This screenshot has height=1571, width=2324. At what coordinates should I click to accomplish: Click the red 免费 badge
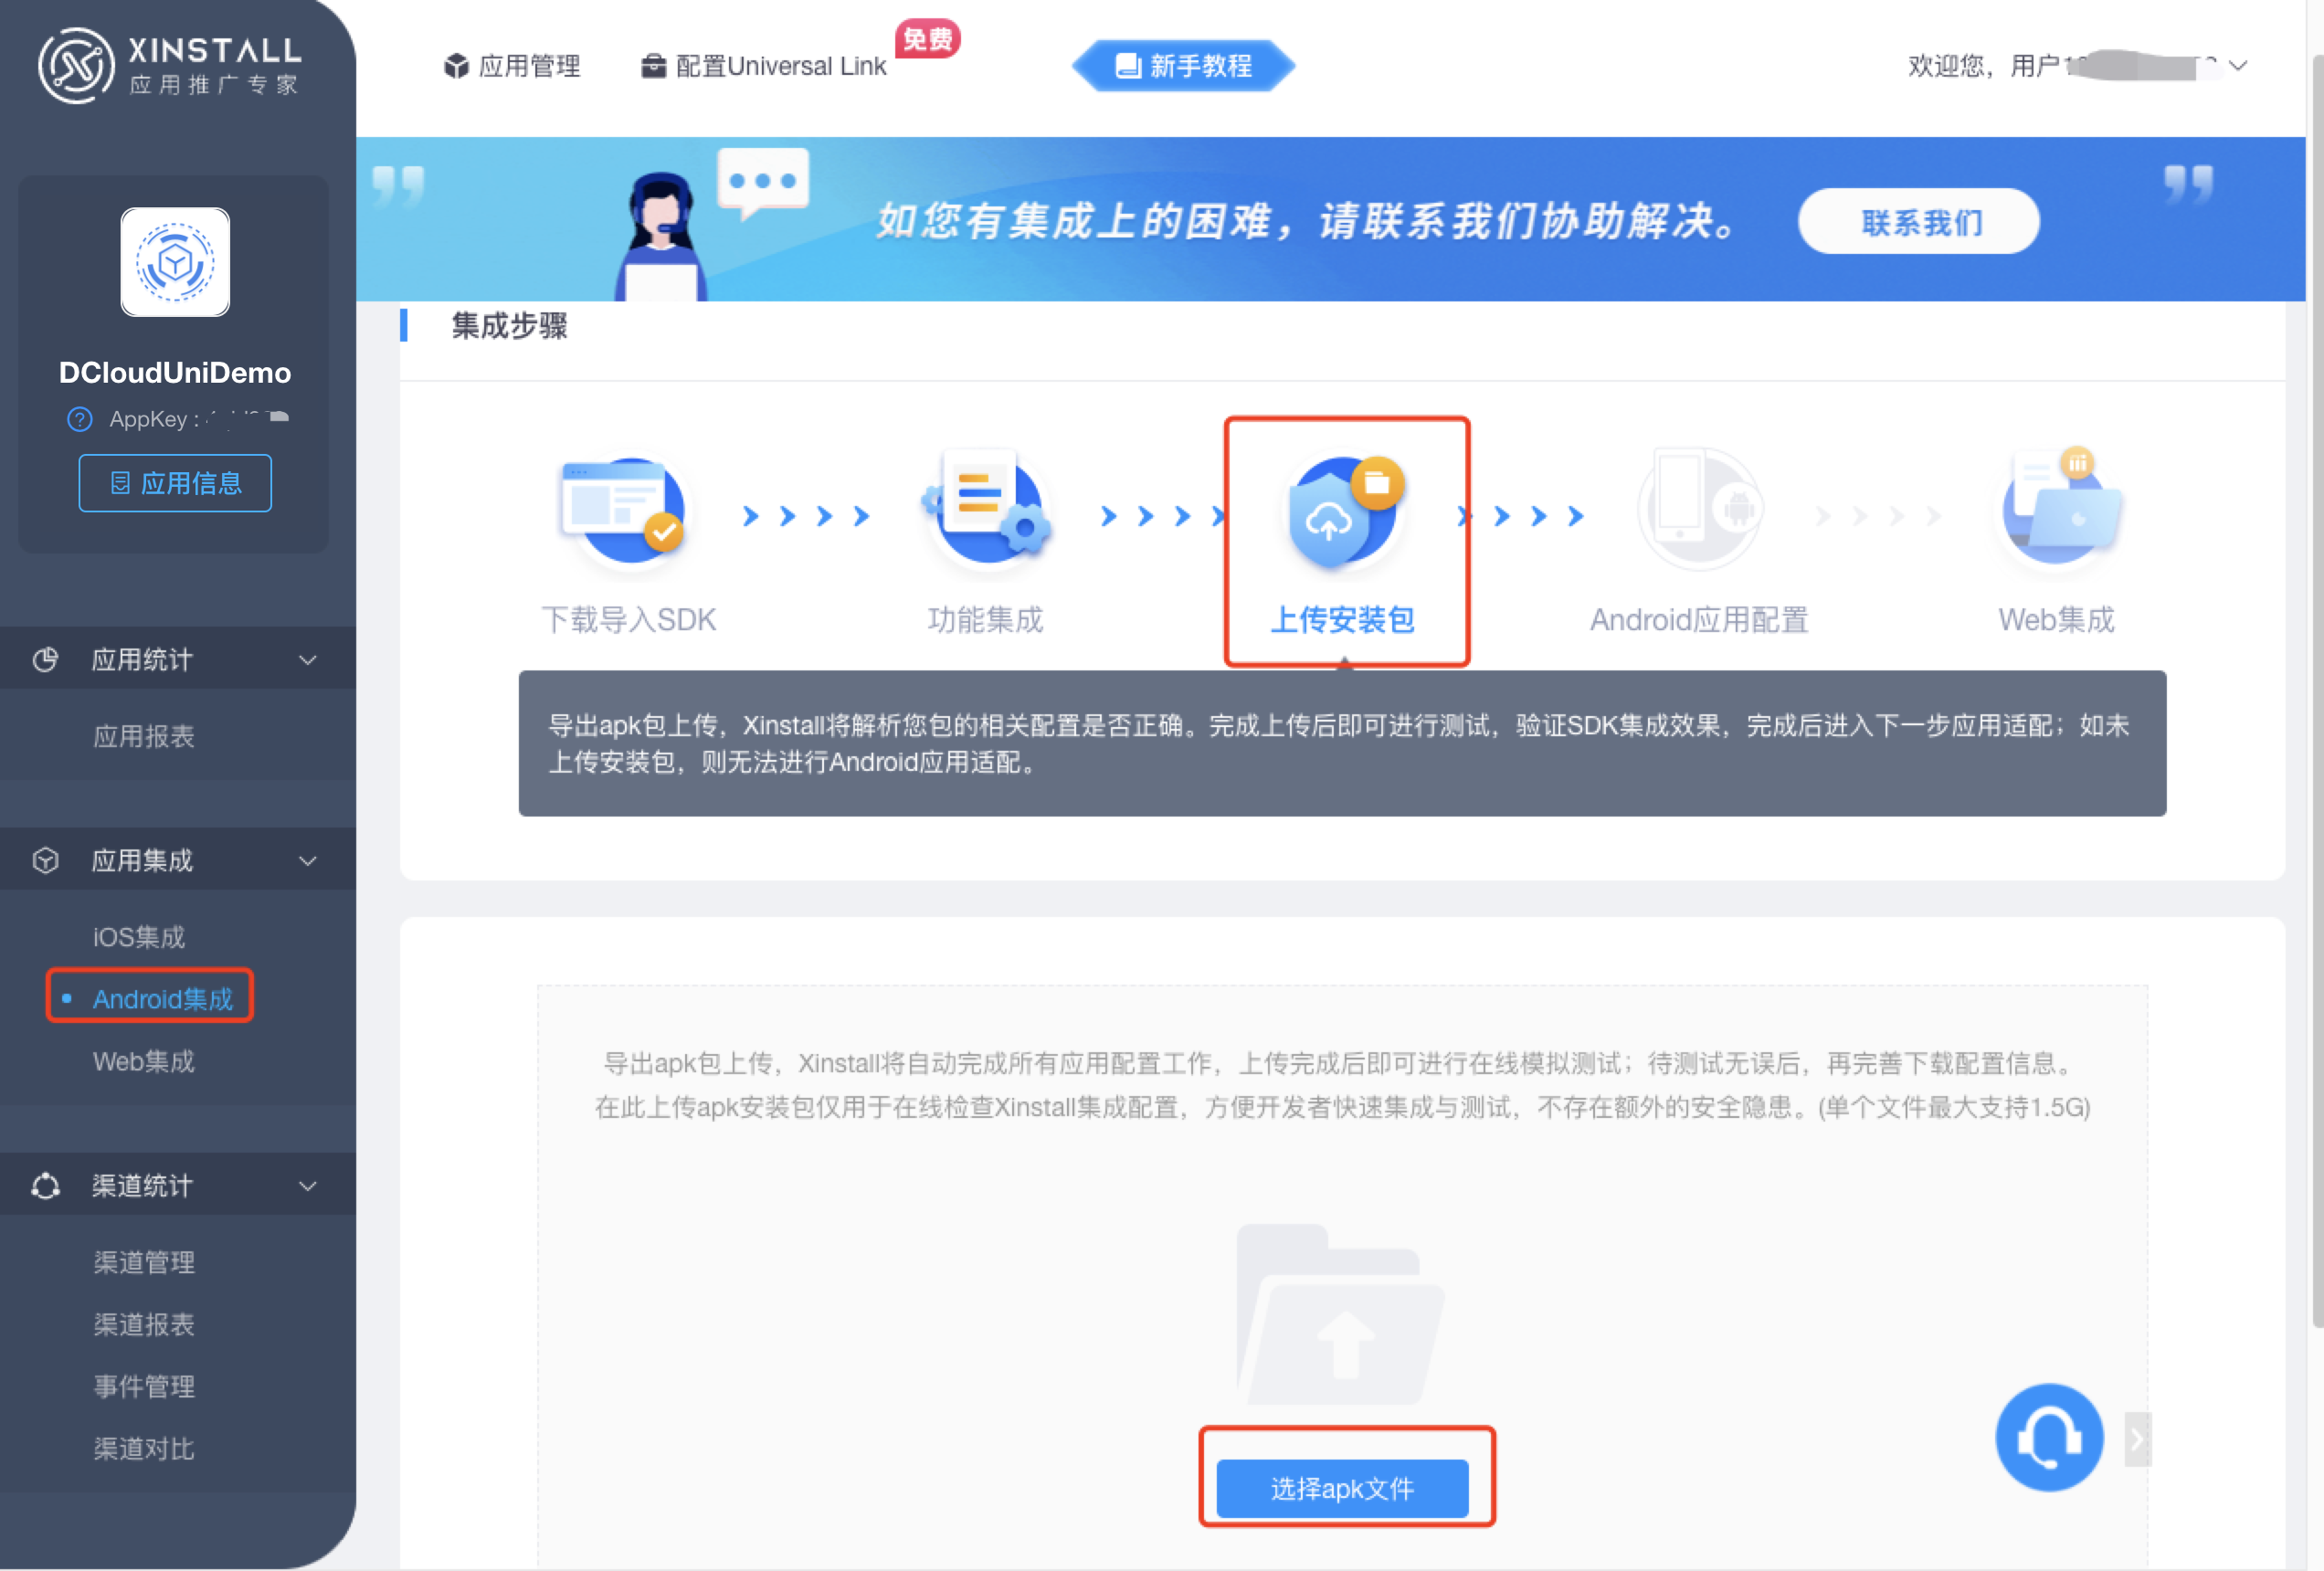pyautogui.click(x=927, y=39)
